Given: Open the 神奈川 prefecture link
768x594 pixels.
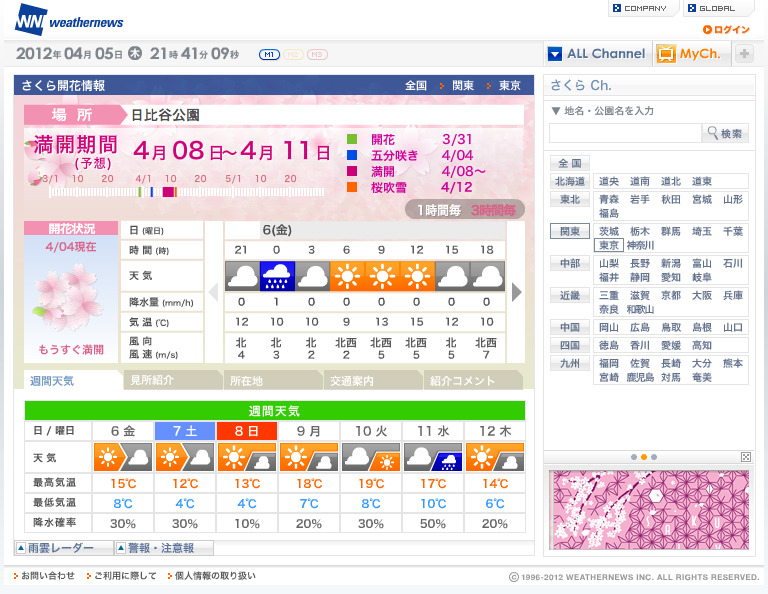Looking at the screenshot, I should point(640,245).
